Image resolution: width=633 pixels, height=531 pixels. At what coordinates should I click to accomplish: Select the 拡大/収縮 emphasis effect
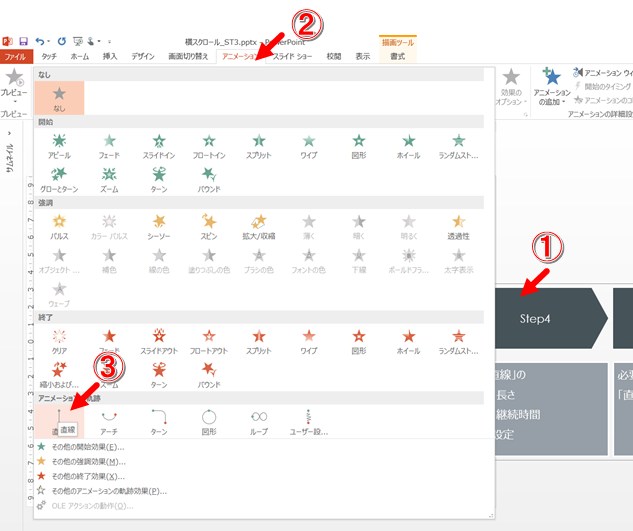(x=259, y=227)
